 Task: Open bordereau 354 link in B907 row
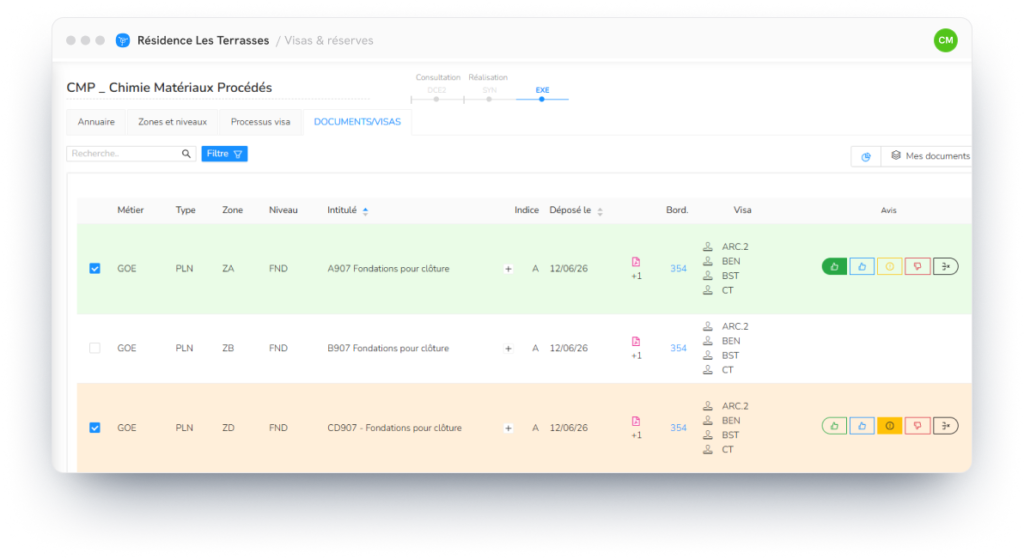point(678,348)
